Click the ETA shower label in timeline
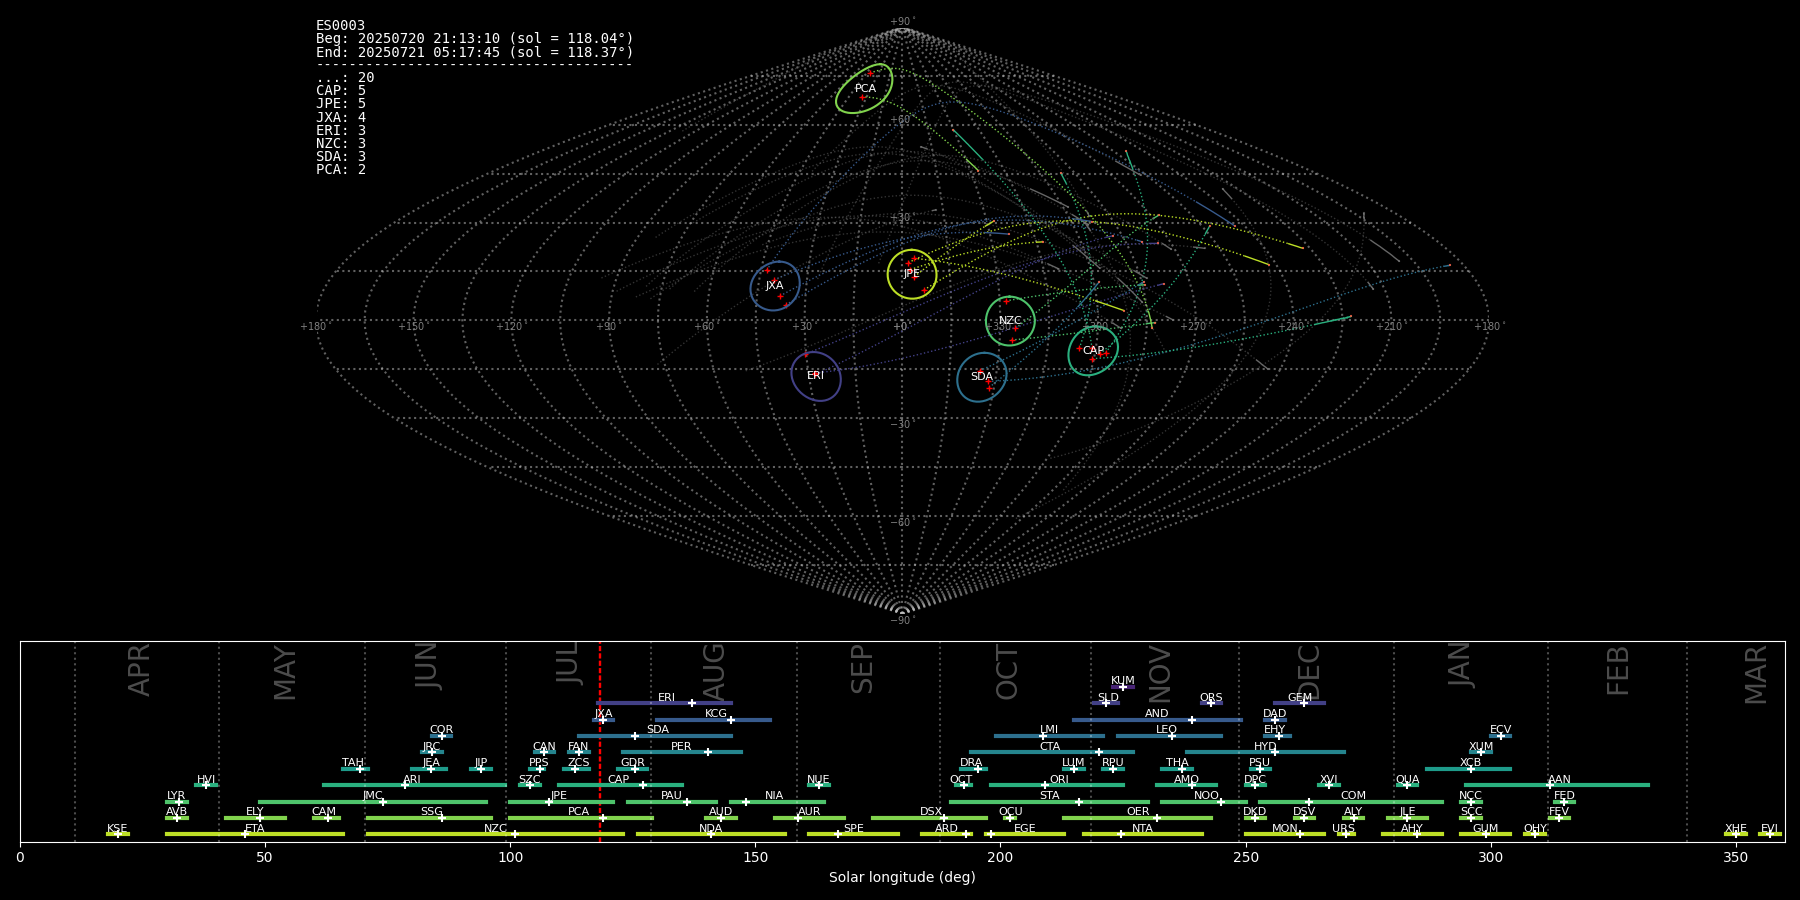 pyautogui.click(x=255, y=829)
